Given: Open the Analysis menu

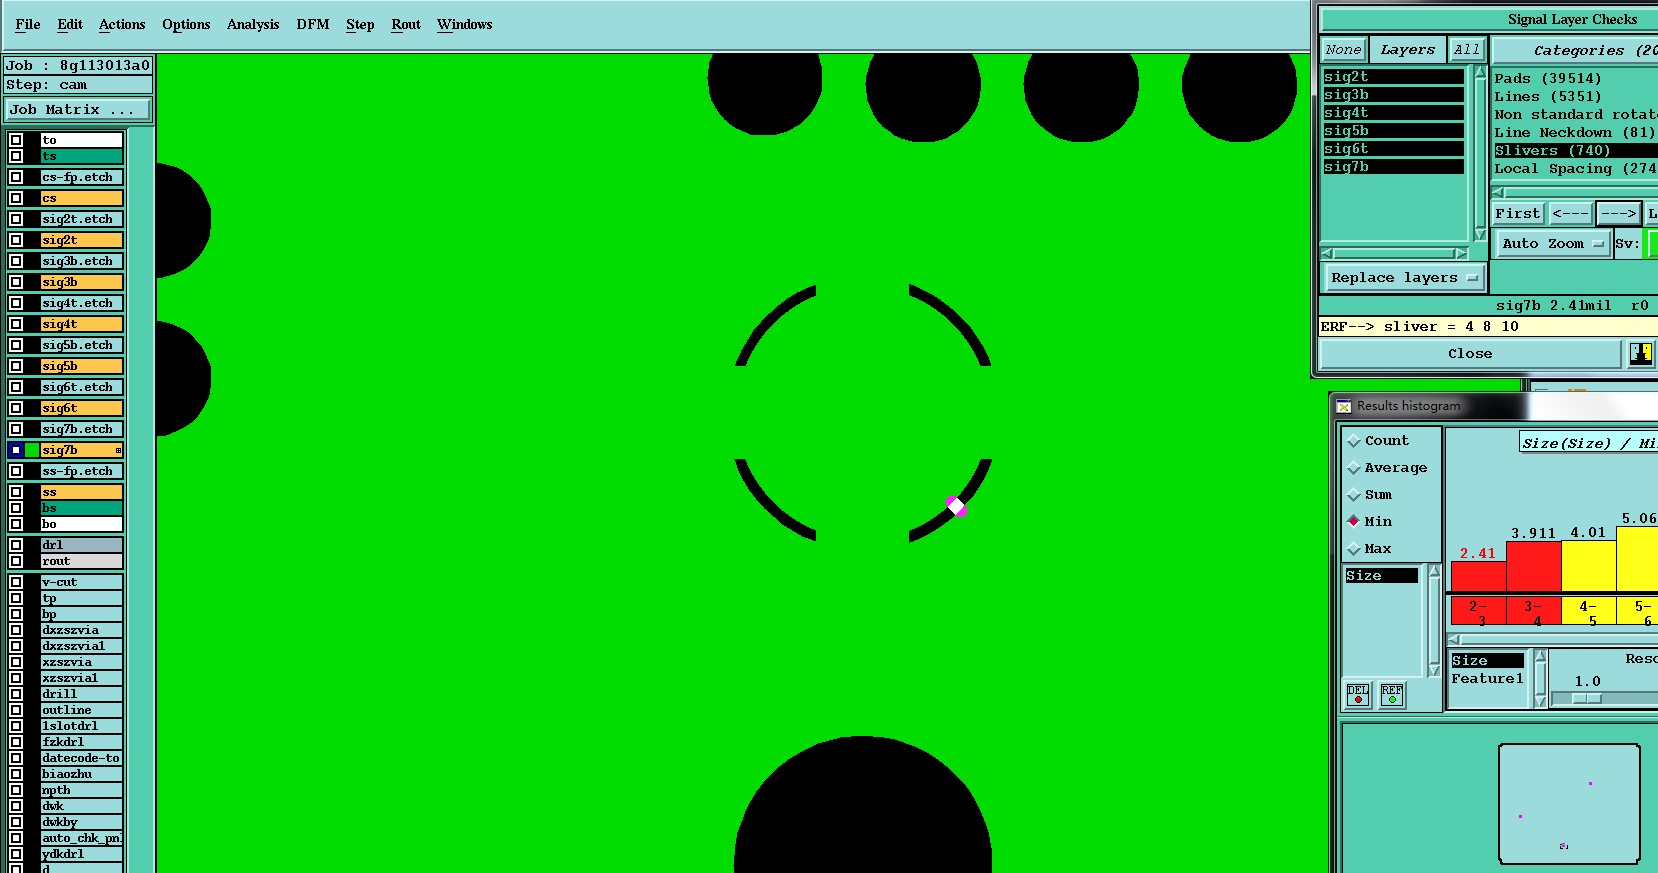Looking at the screenshot, I should click(253, 24).
